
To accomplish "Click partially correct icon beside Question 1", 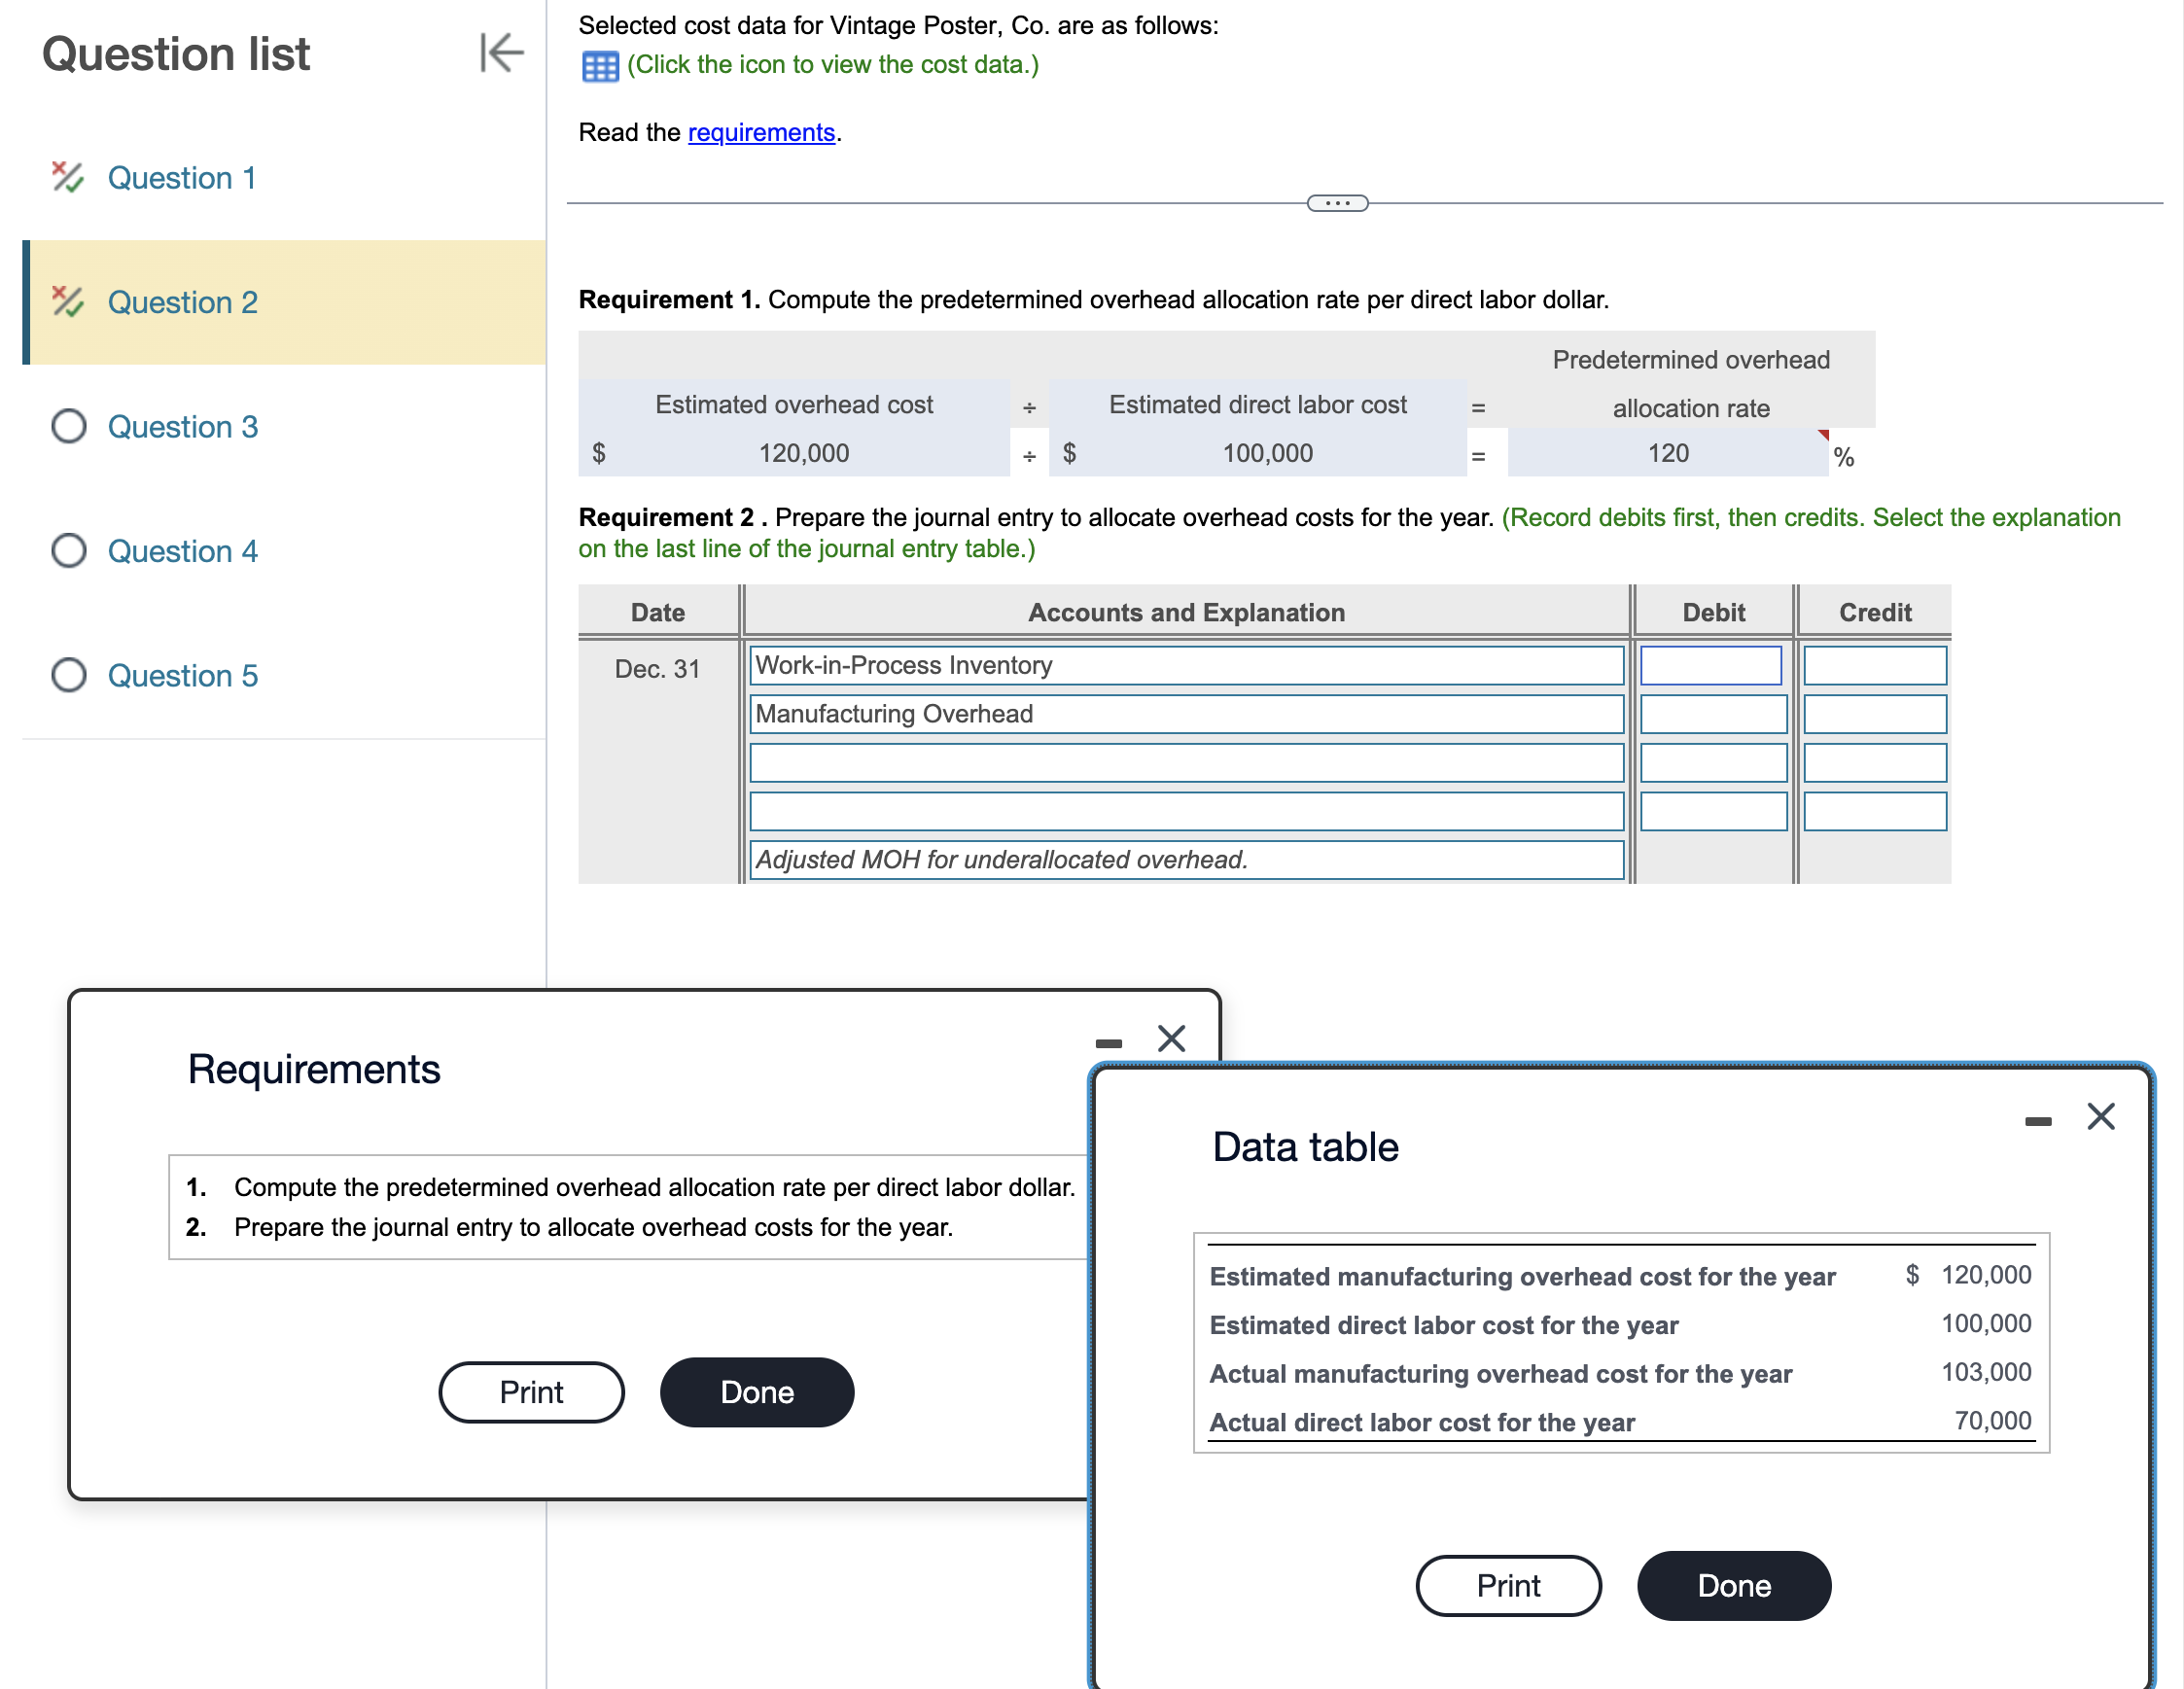I will coord(67,177).
